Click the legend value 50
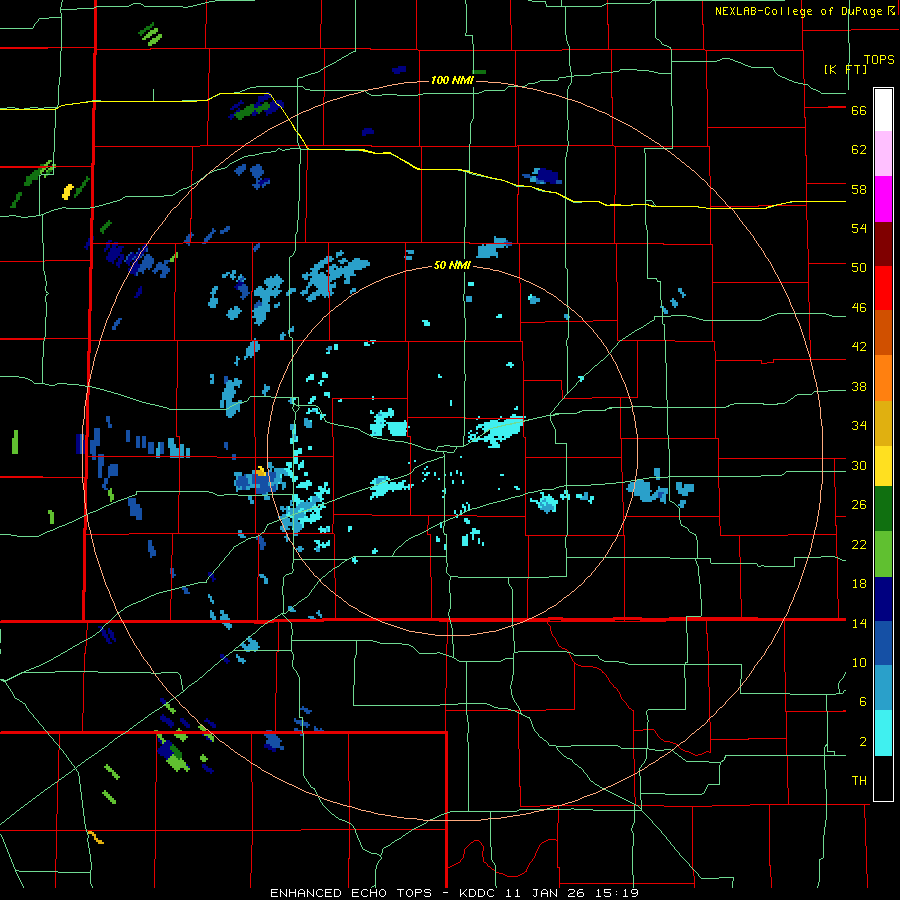The height and width of the screenshot is (900, 900). [x=859, y=268]
